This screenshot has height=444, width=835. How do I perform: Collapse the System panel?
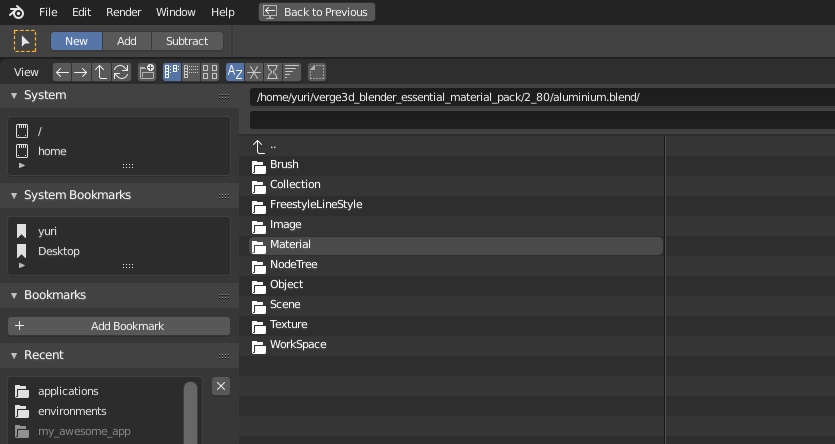coord(15,95)
